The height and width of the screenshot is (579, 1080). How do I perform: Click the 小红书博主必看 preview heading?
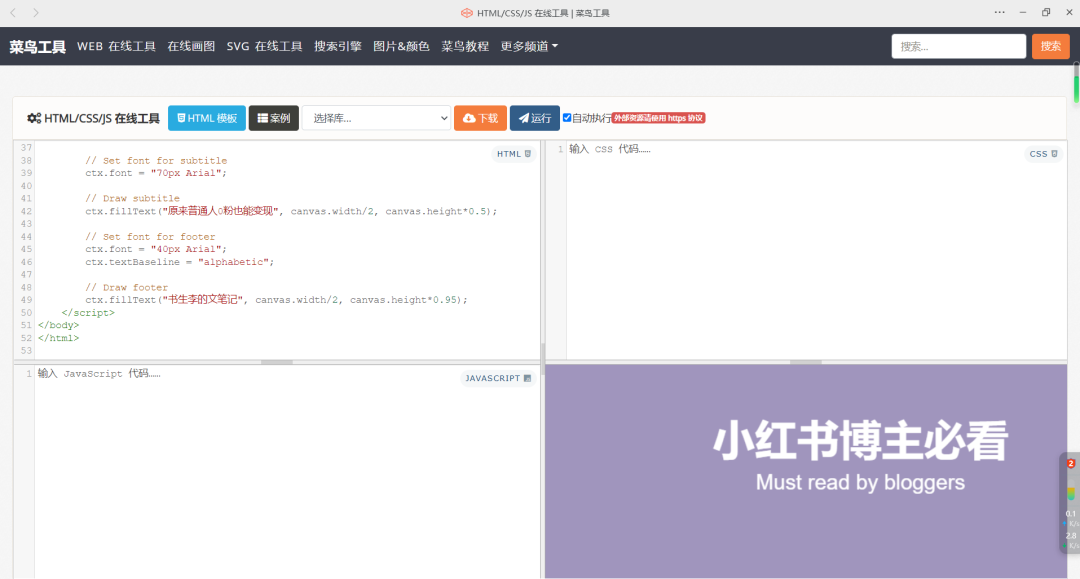(x=860, y=441)
